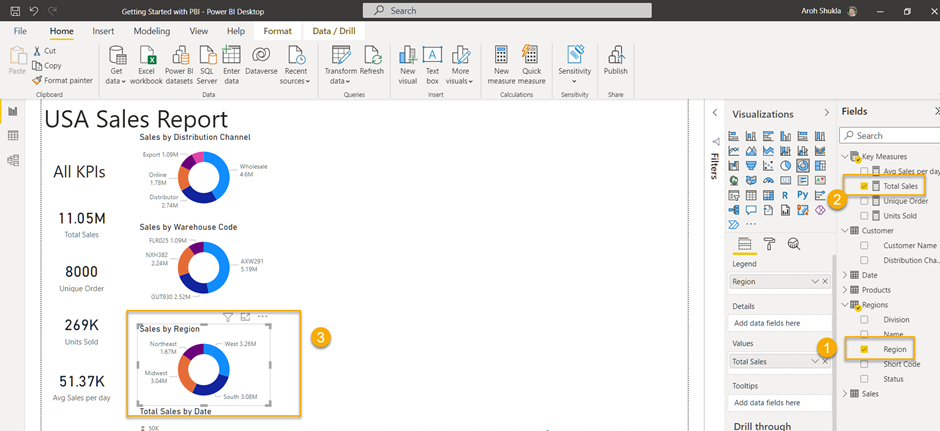Check the Customer Name field

[x=864, y=245]
